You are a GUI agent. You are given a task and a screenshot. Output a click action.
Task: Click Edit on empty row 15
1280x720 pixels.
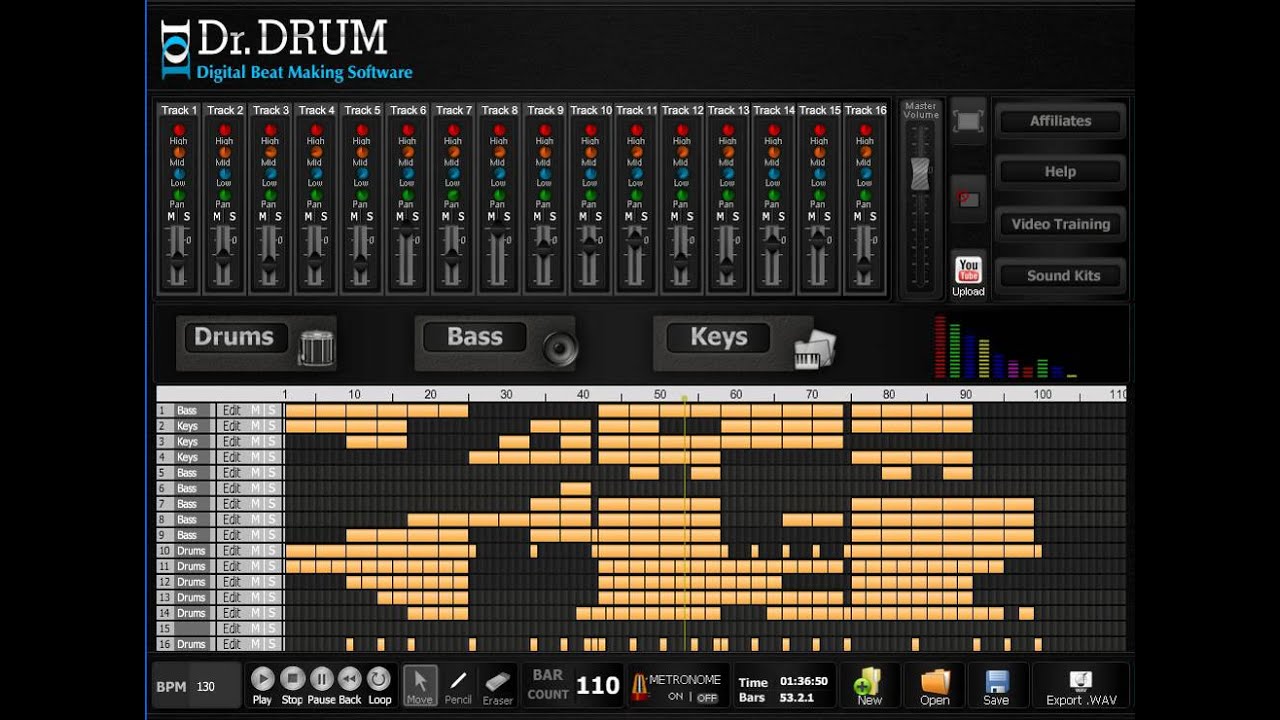click(x=232, y=629)
